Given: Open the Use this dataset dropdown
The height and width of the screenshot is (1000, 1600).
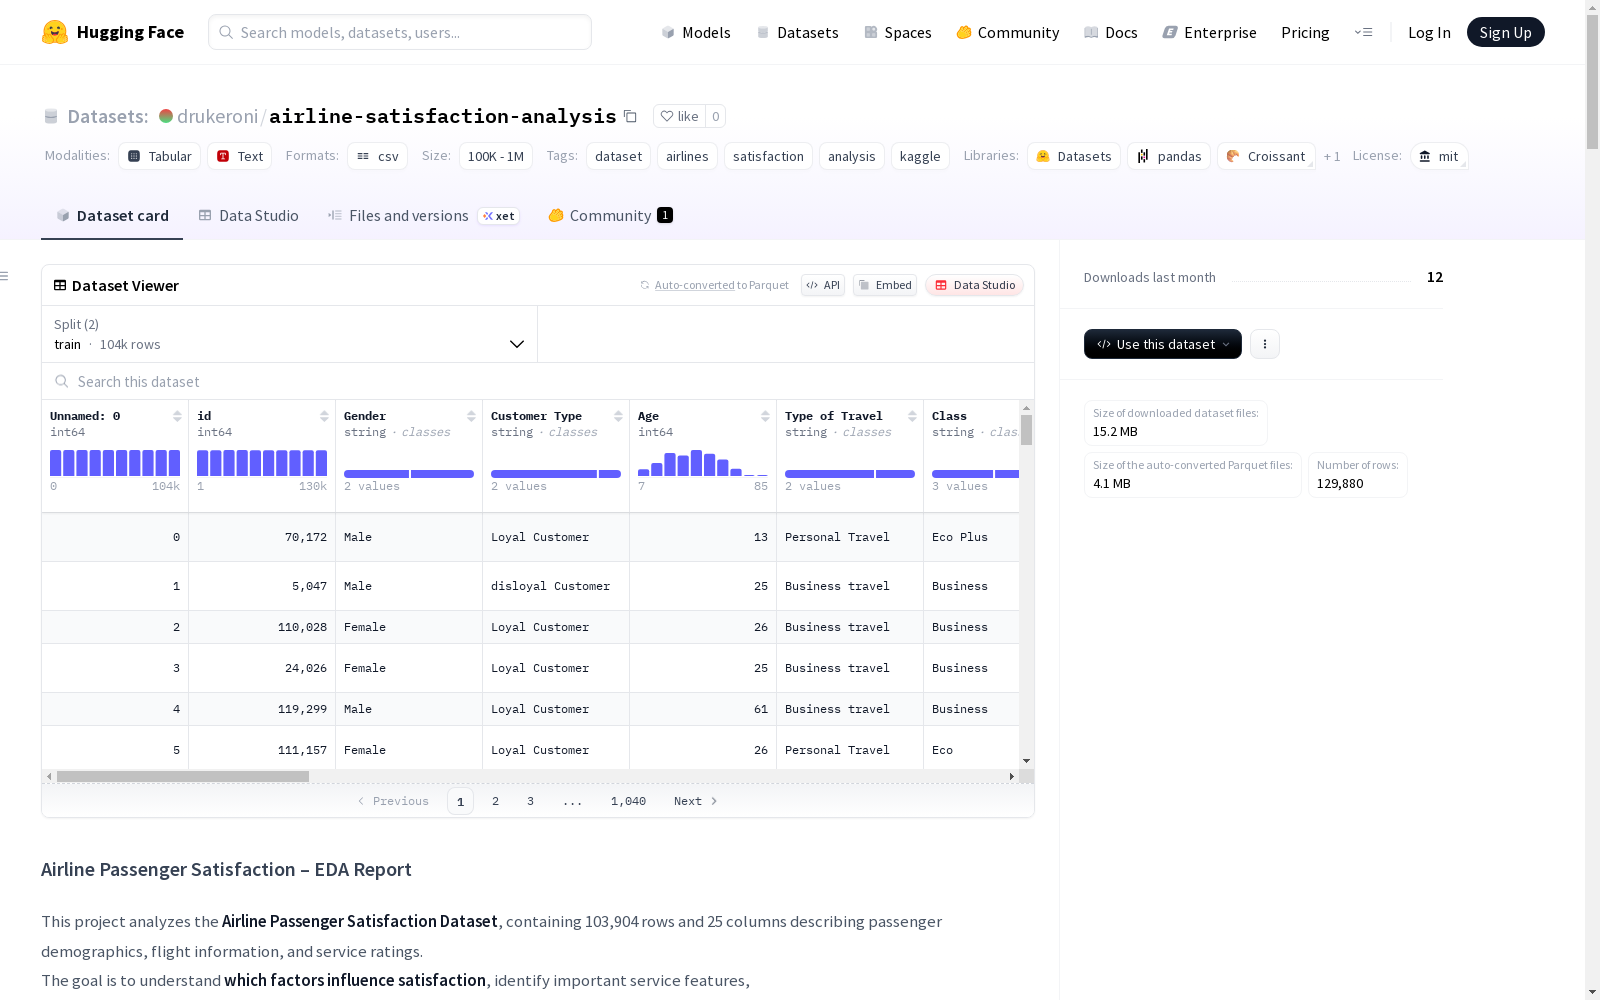Looking at the screenshot, I should point(1163,344).
